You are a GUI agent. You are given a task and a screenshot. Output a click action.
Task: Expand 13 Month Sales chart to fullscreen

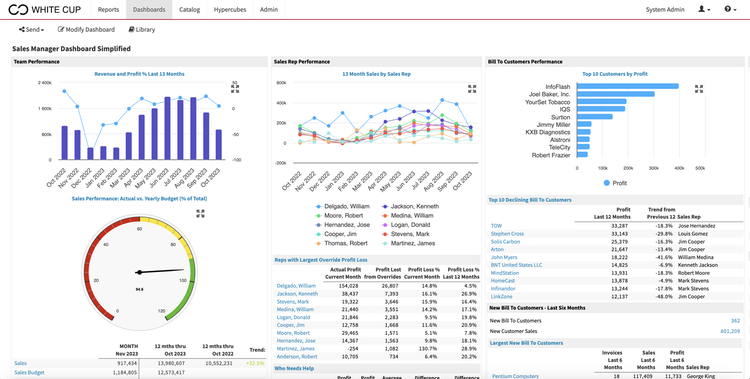click(x=471, y=89)
